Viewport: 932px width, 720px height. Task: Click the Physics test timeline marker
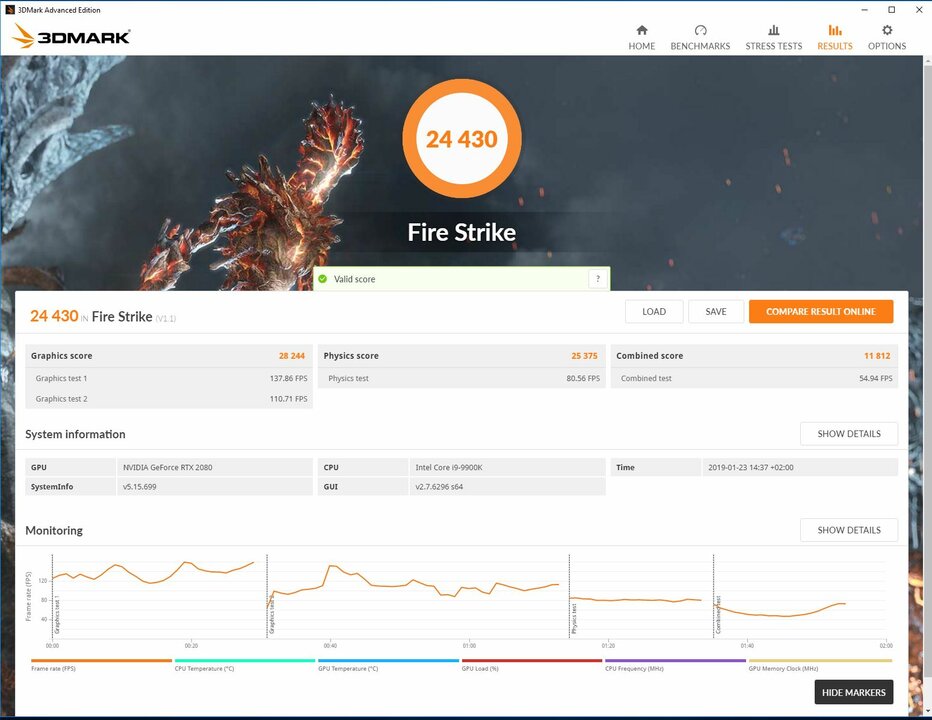tap(574, 618)
